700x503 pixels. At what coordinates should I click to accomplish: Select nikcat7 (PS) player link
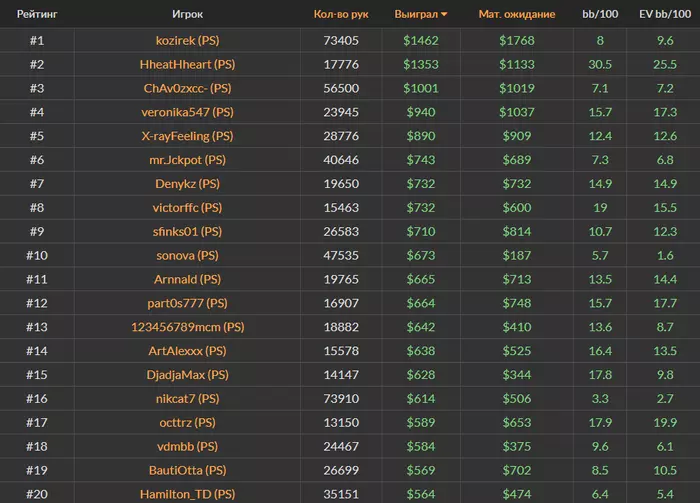[x=188, y=398]
